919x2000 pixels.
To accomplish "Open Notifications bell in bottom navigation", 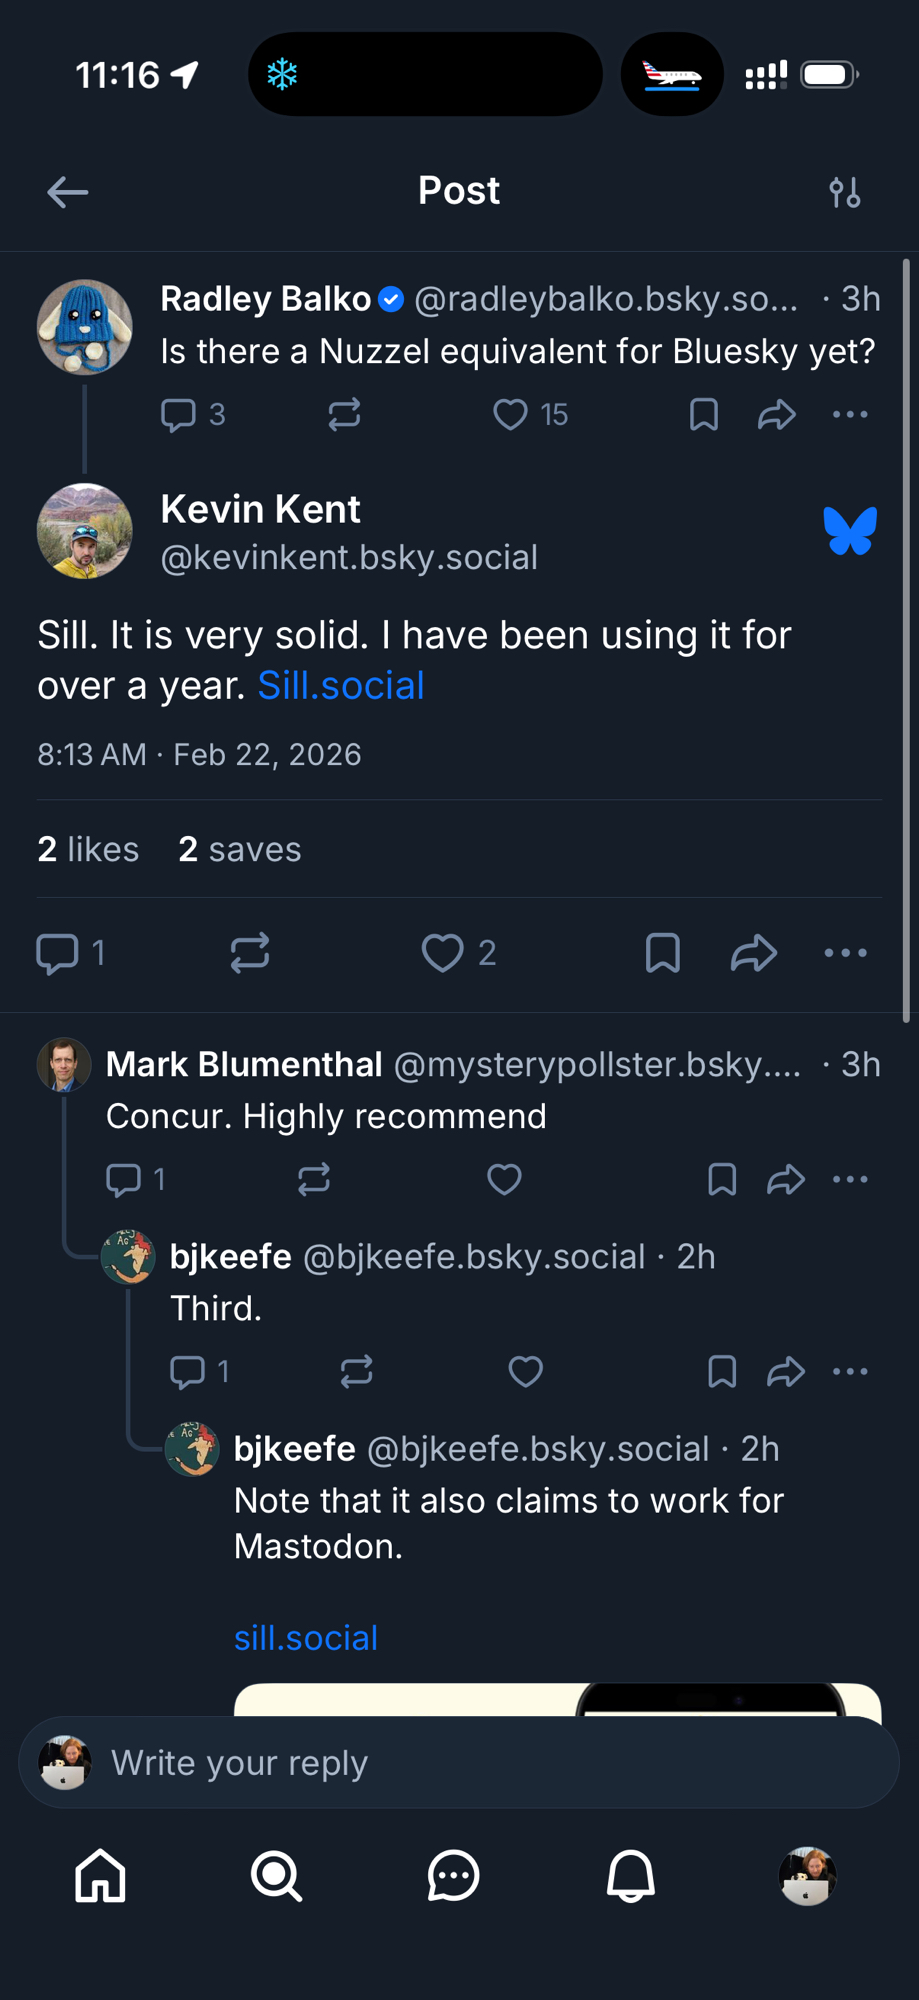I will [631, 1876].
